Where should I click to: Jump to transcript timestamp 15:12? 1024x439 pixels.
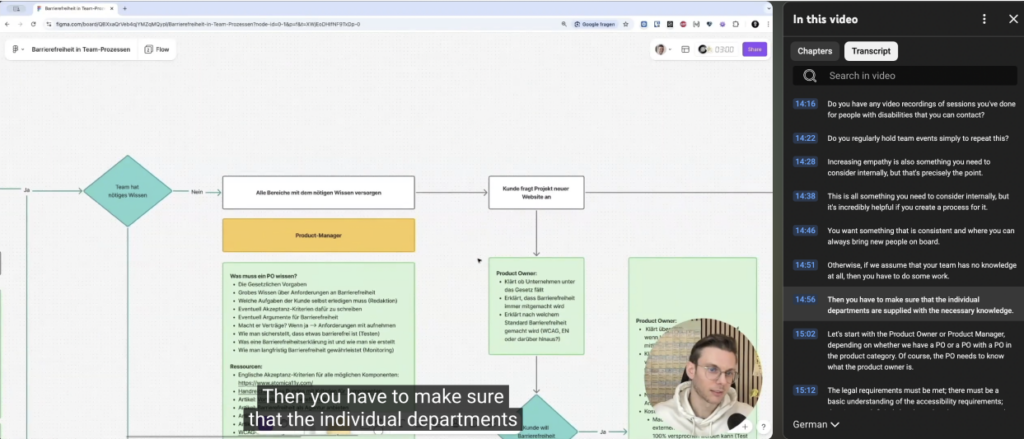click(x=805, y=390)
